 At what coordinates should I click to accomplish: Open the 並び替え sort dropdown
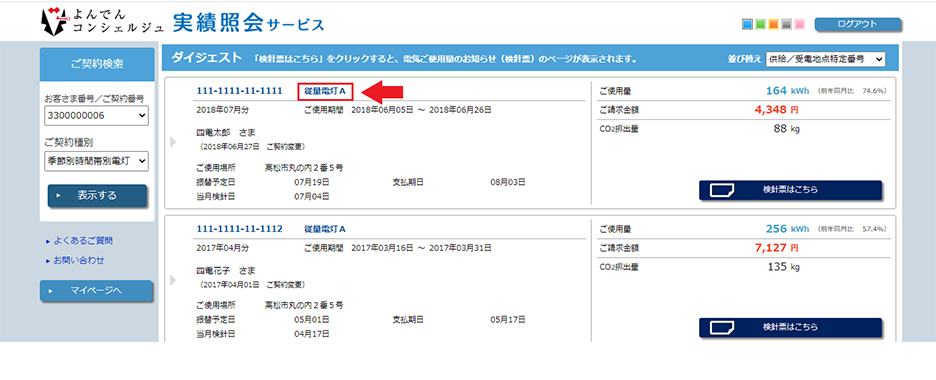click(826, 59)
